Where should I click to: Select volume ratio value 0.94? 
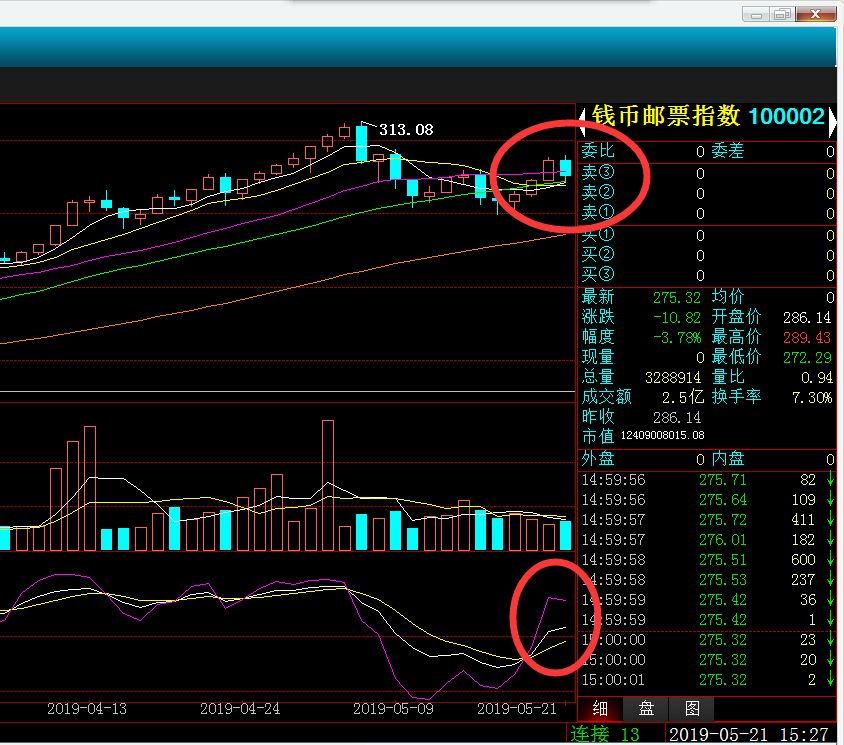pyautogui.click(x=817, y=377)
